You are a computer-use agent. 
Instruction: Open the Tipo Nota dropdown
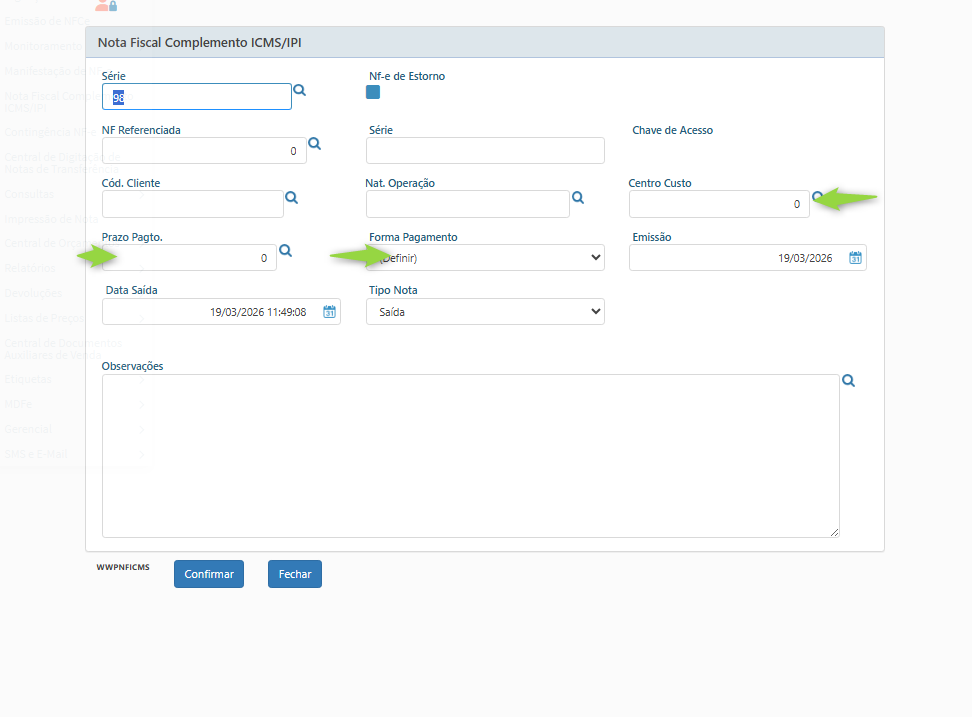pos(485,312)
